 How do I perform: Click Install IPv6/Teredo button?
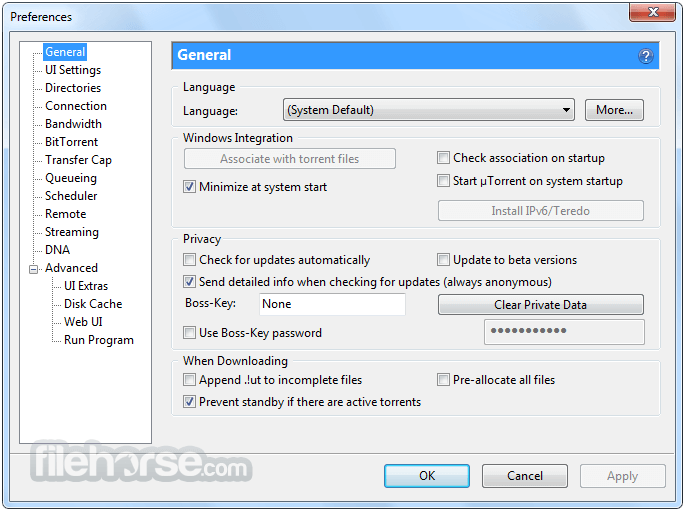click(x=540, y=210)
